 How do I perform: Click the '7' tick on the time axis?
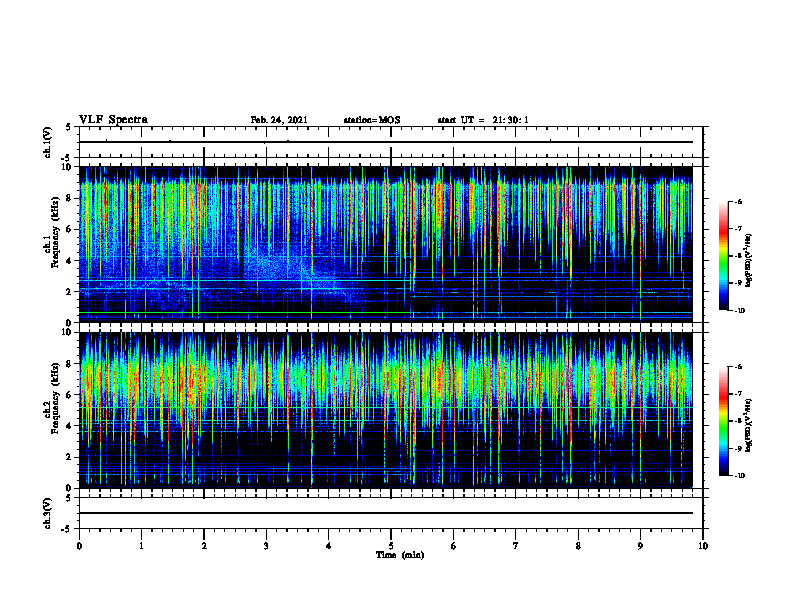coord(516,546)
